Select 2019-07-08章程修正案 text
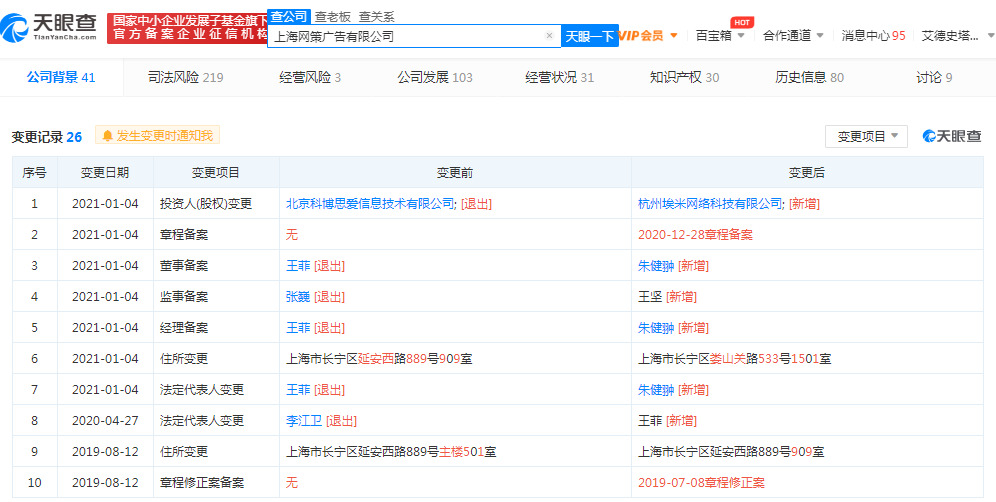Screen dimensions: 996x502 [701, 484]
